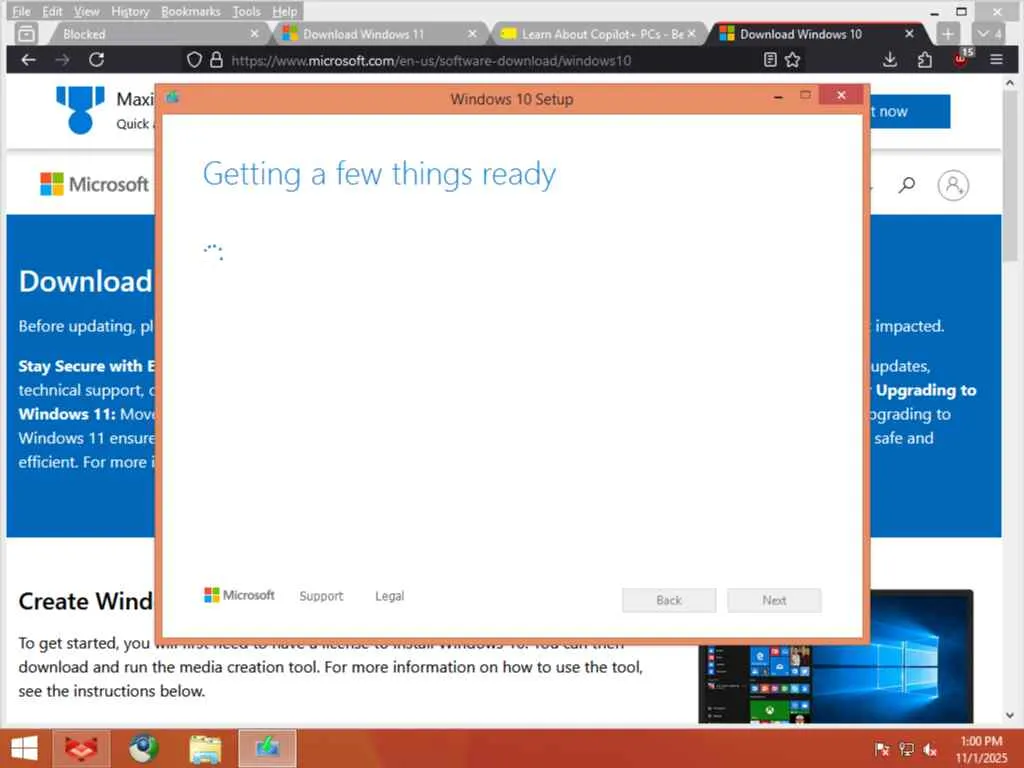Close the Download Windows 10 tab
The width and height of the screenshot is (1024, 768).
(909, 33)
